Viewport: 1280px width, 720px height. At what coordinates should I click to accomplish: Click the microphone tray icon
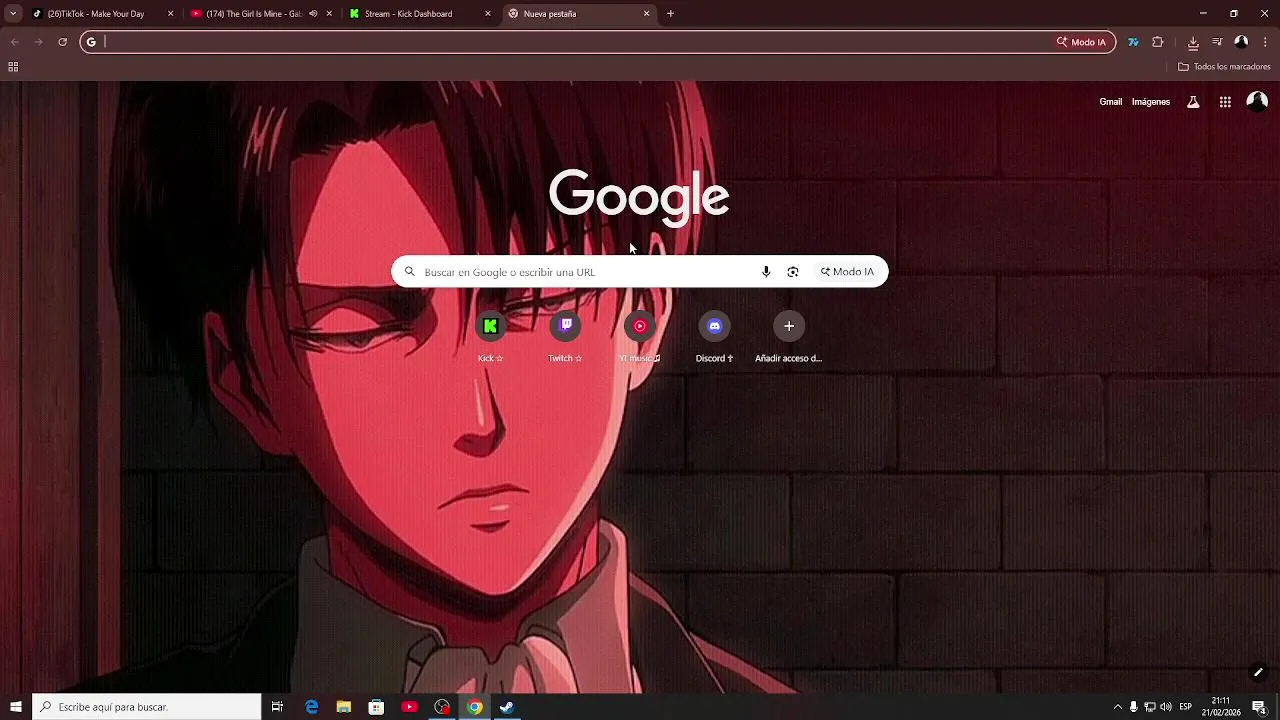[x=1134, y=707]
